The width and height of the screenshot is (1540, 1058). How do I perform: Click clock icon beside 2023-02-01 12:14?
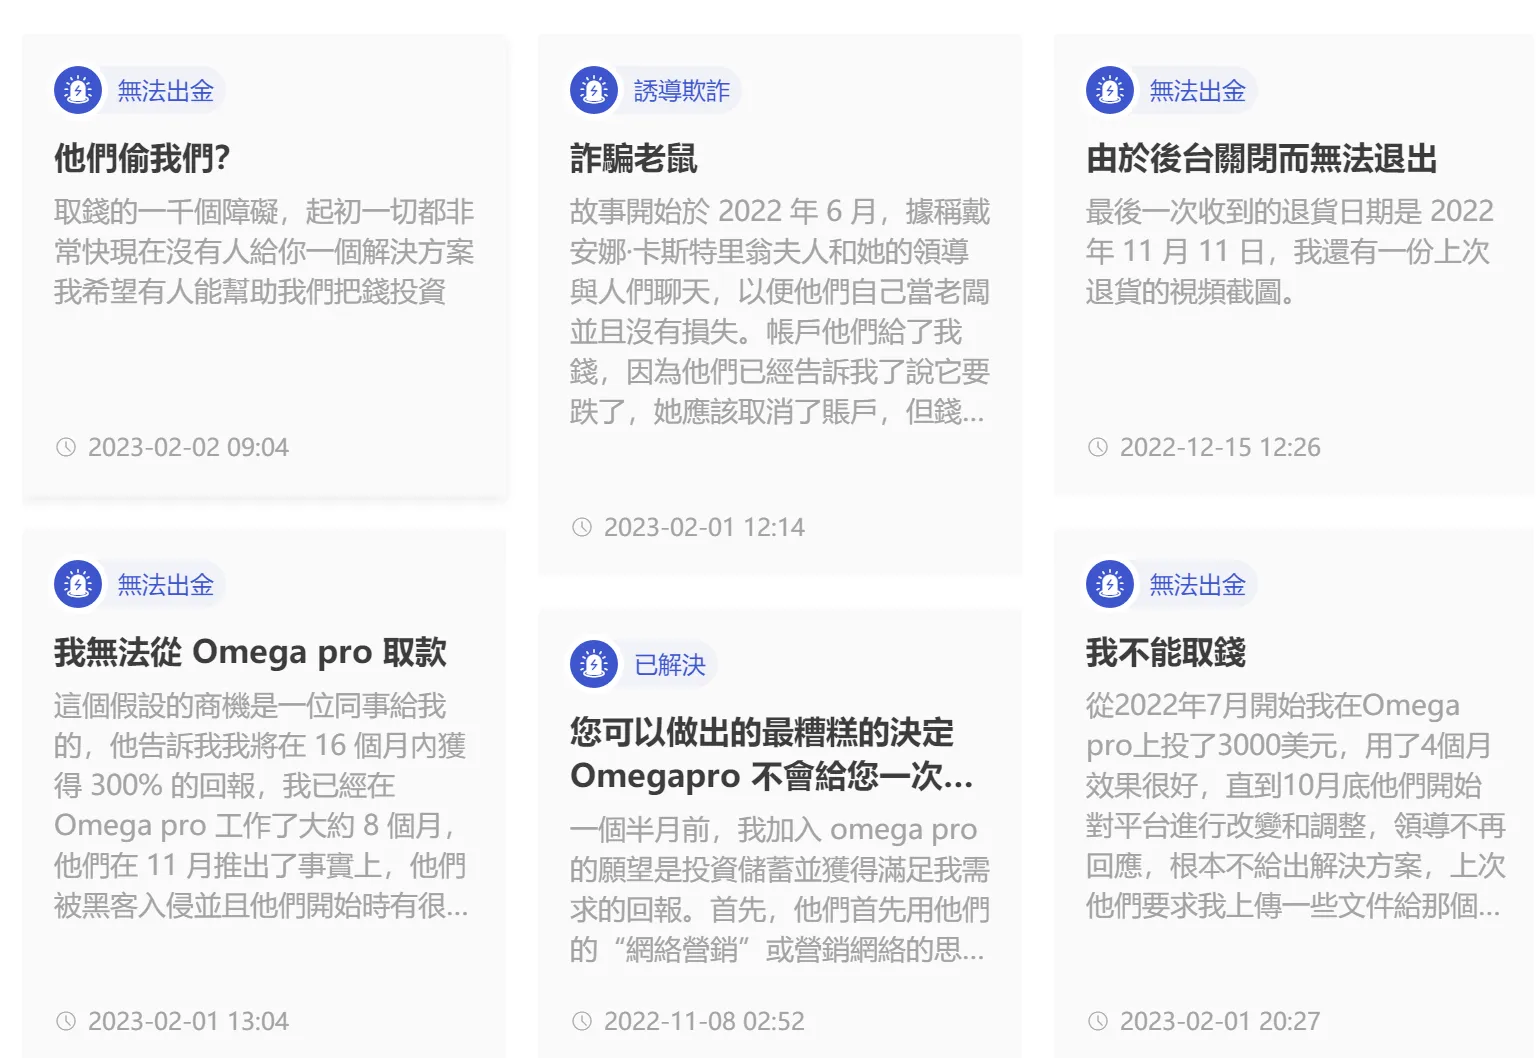click(x=582, y=527)
